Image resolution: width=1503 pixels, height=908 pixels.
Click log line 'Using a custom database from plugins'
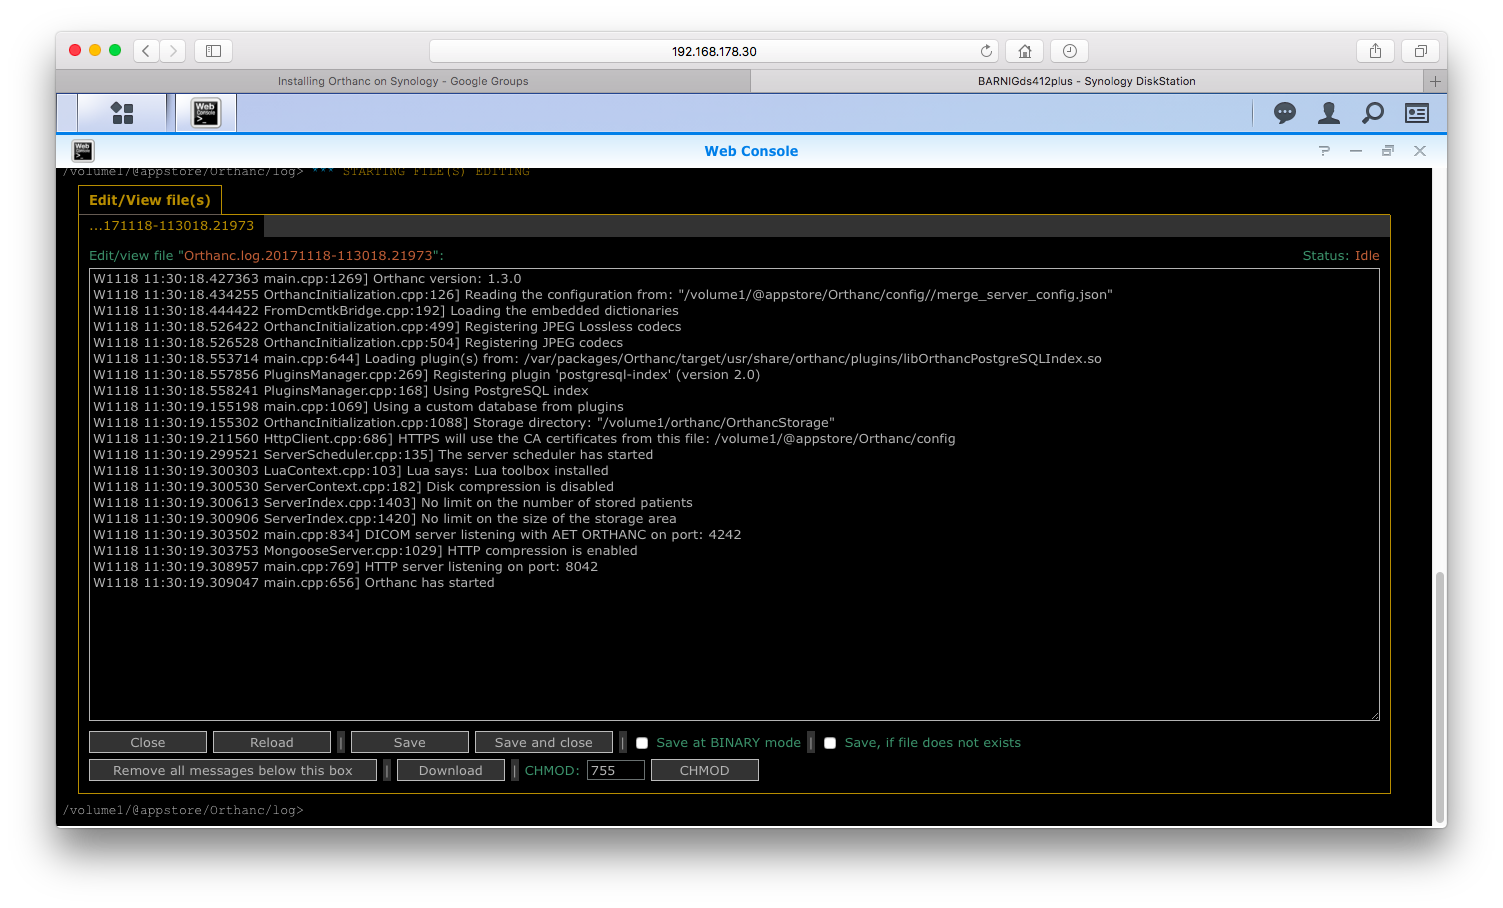(358, 407)
